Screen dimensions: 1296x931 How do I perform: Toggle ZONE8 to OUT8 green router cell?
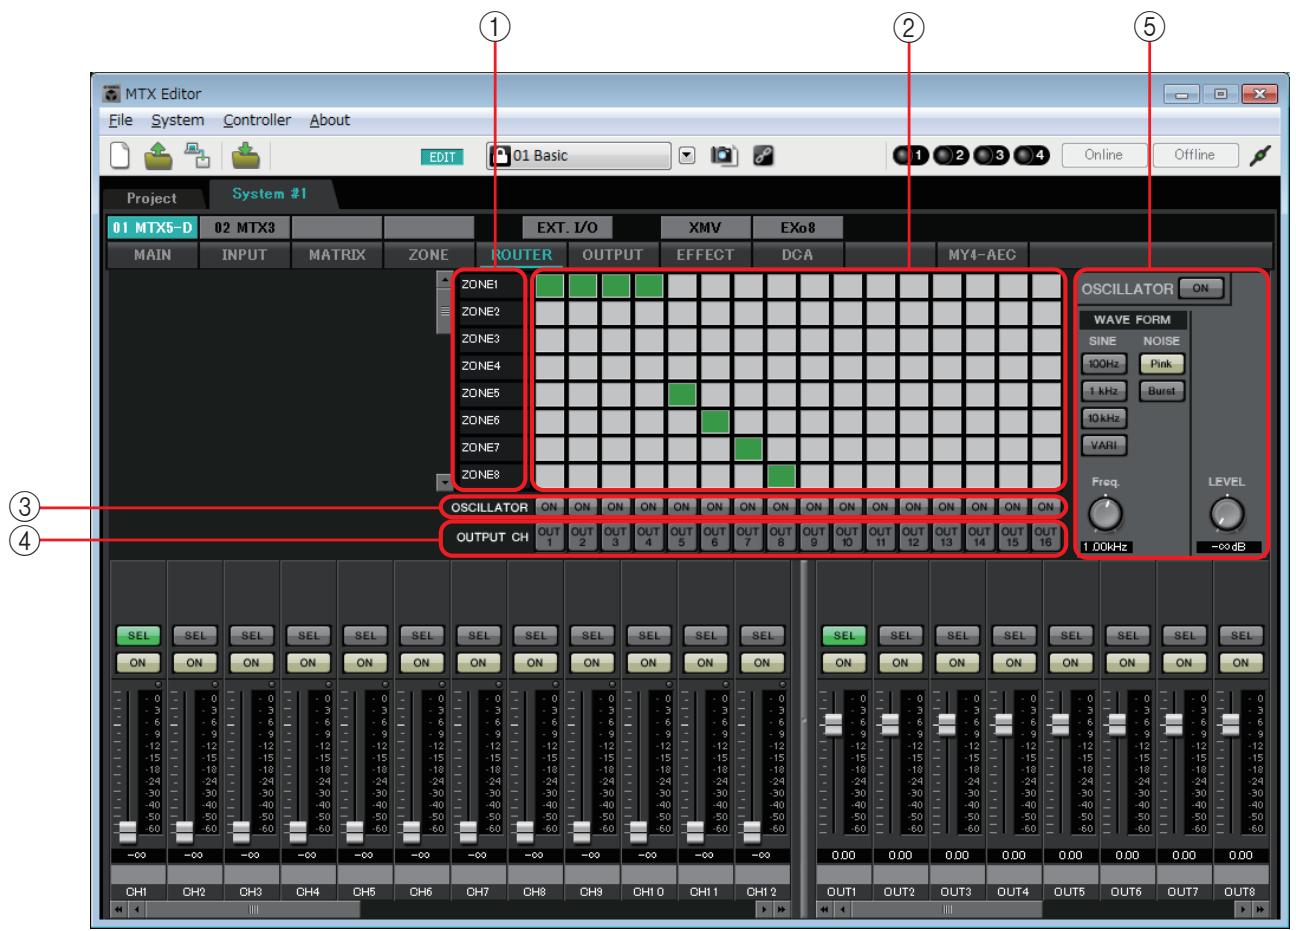pos(781,475)
